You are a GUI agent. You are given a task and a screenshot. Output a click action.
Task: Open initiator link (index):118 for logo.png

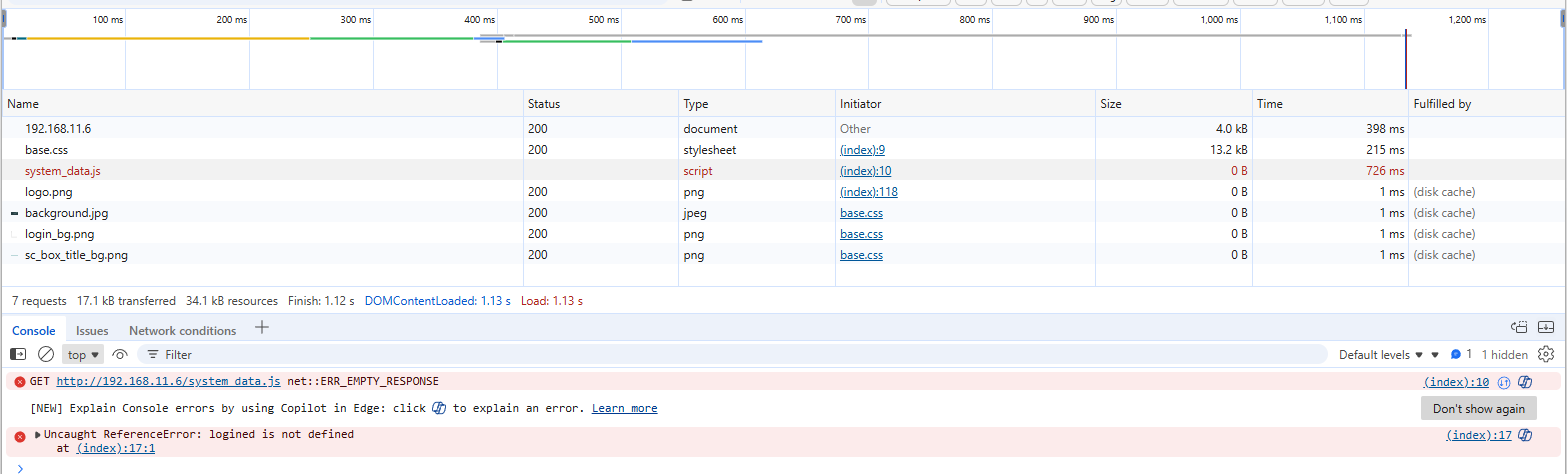tap(868, 192)
